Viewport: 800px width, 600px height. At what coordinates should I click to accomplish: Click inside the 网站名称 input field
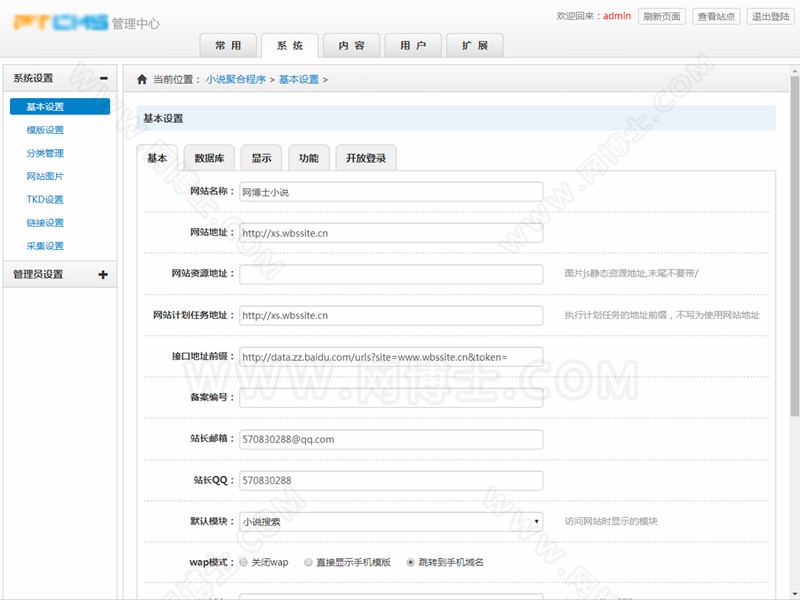[390, 191]
